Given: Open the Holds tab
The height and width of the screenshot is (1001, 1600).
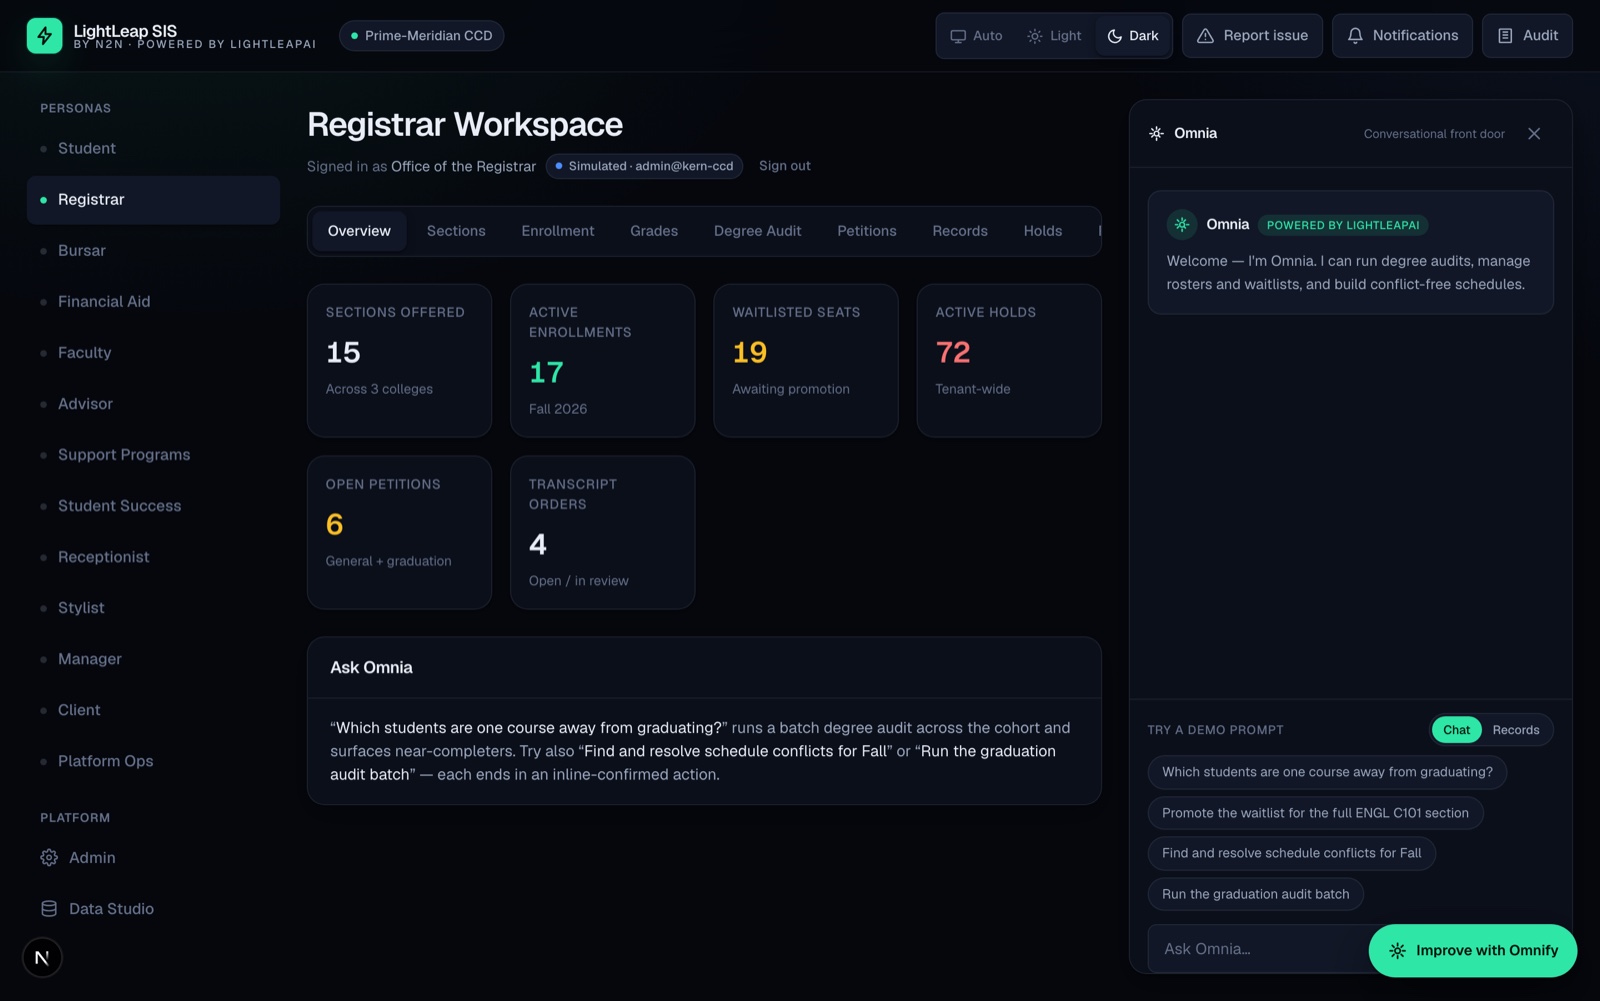Looking at the screenshot, I should [x=1043, y=231].
